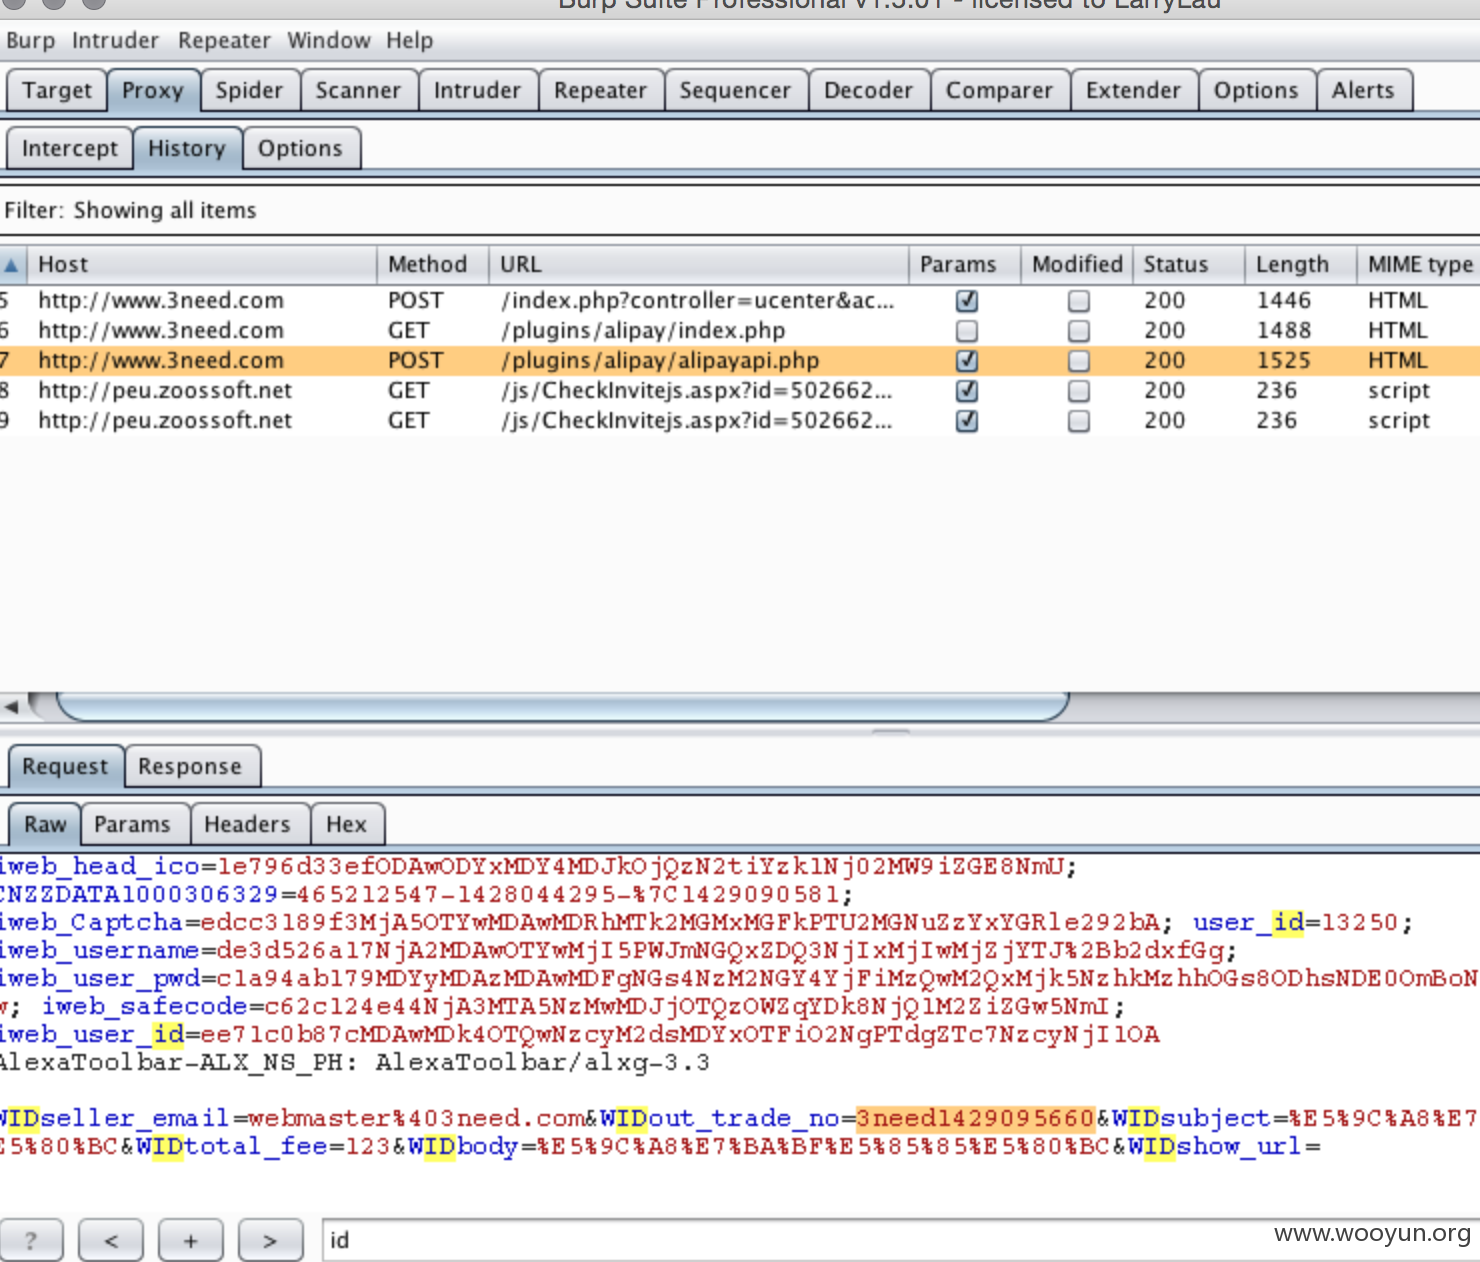This screenshot has height=1262, width=1480.
Task: Sort by the Modified column header
Action: (1077, 264)
